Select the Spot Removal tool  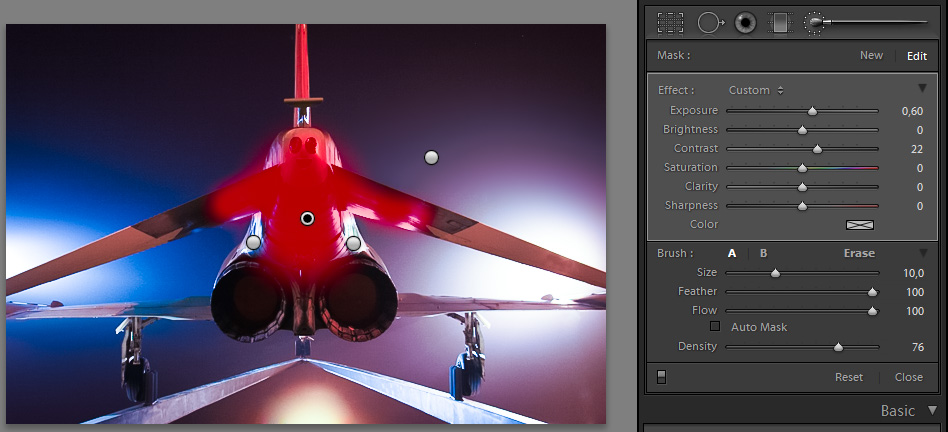[710, 22]
